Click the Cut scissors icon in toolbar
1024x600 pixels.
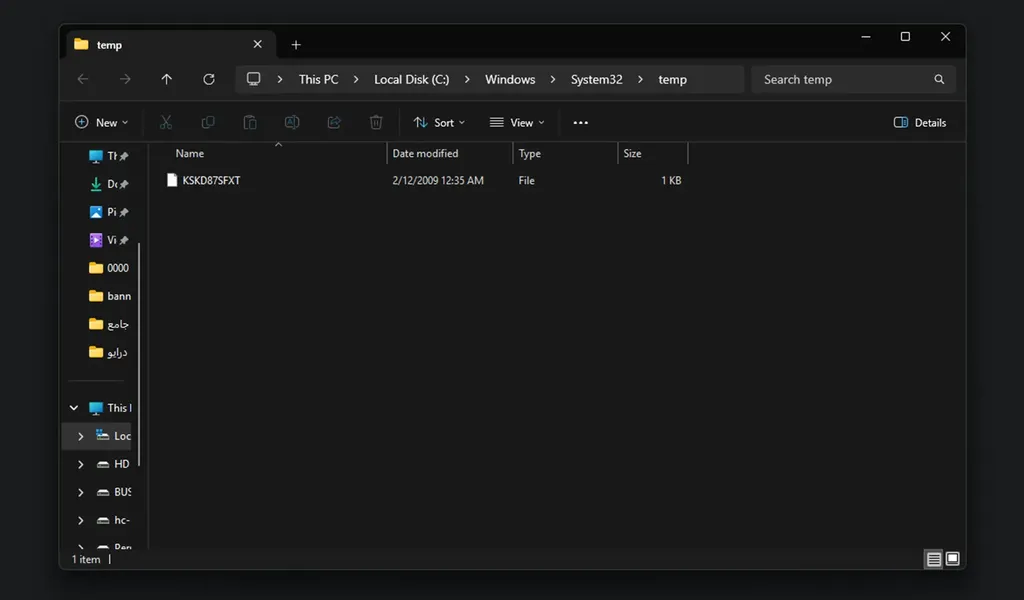166,122
